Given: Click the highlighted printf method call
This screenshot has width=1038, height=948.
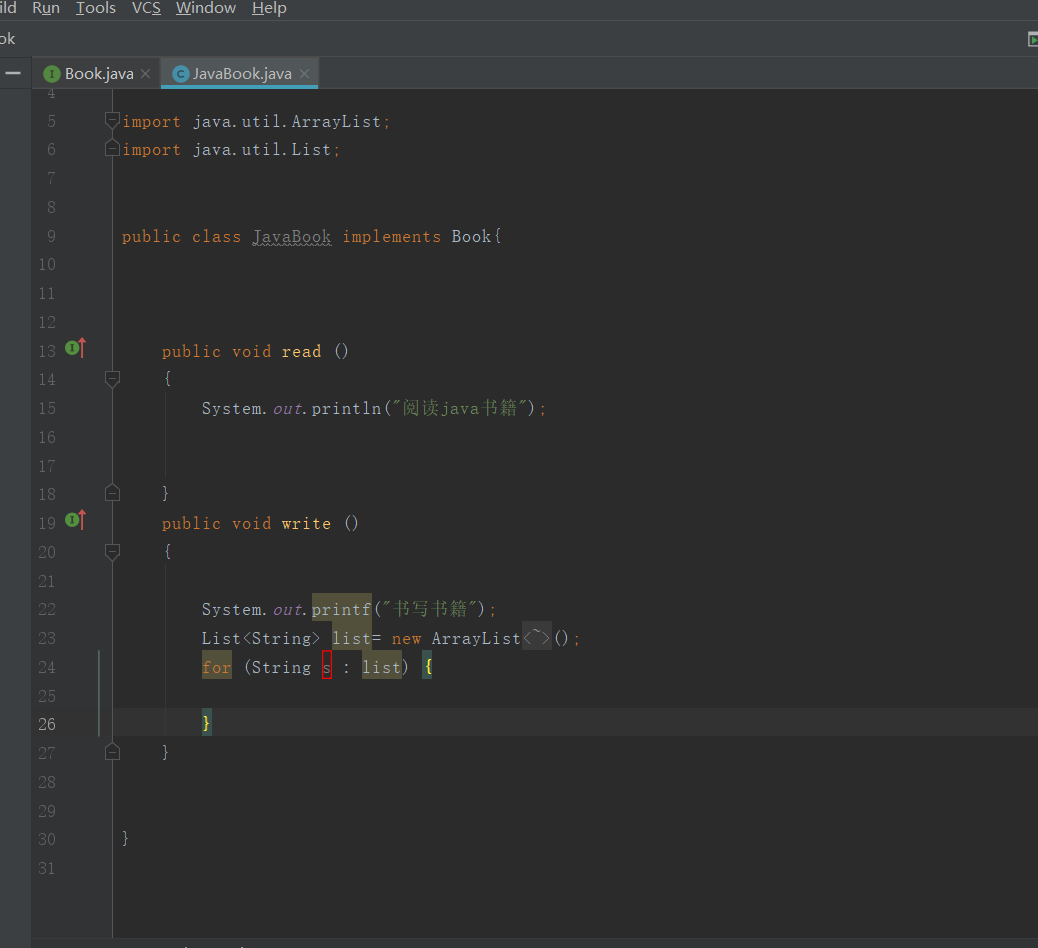Looking at the screenshot, I should pos(341,609).
